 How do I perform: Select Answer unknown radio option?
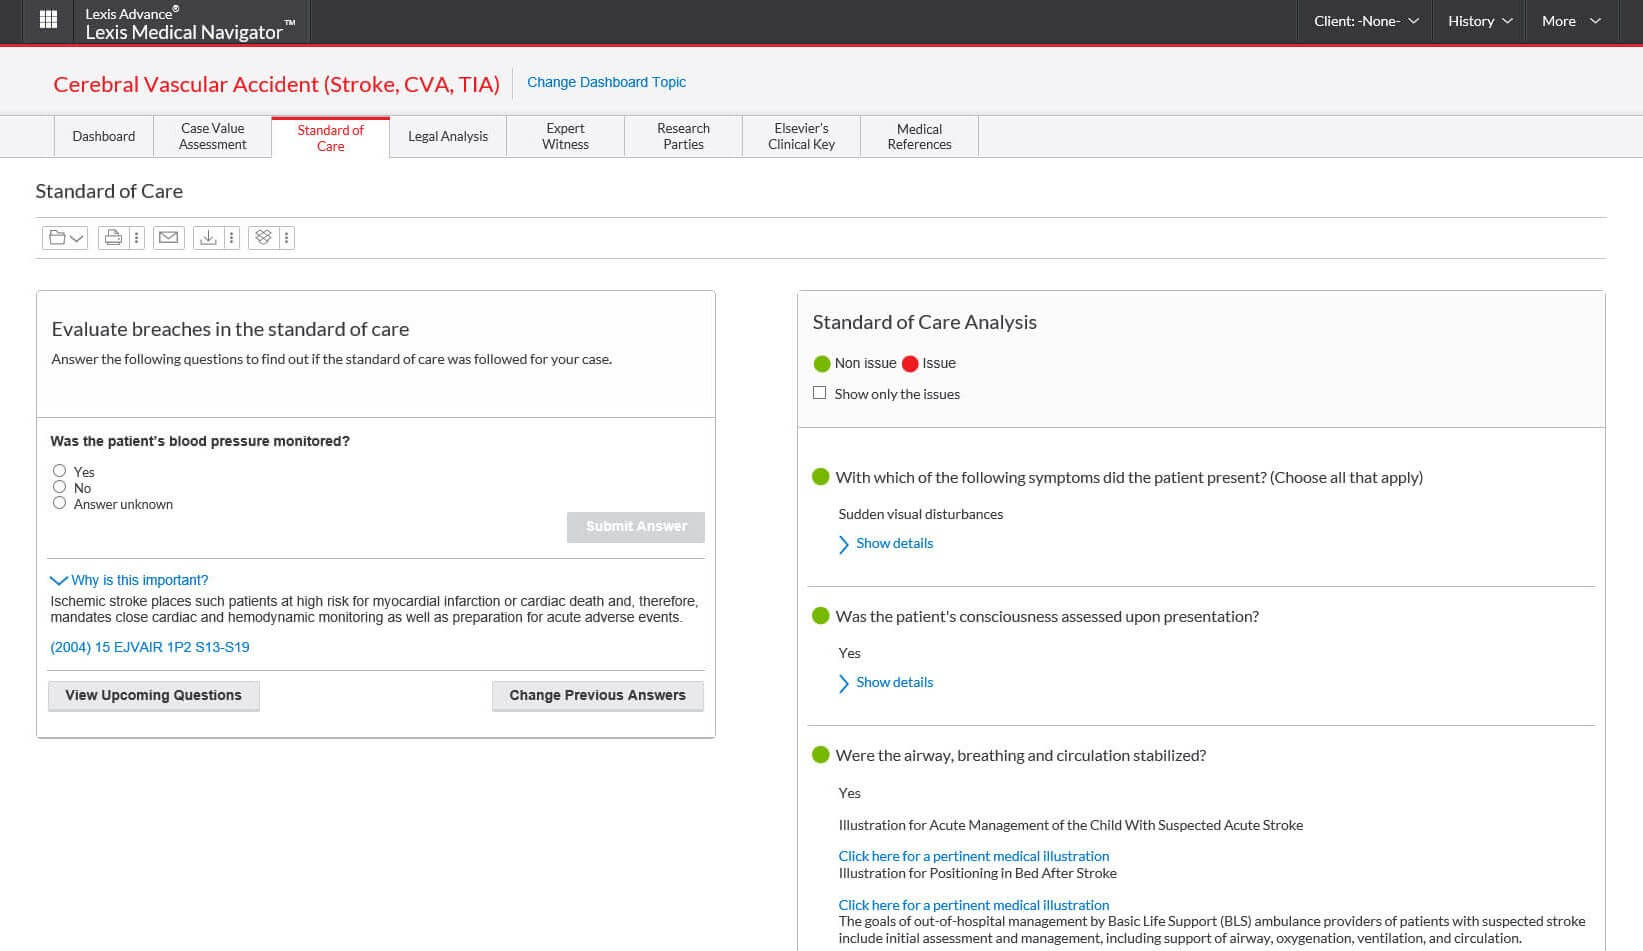60,503
